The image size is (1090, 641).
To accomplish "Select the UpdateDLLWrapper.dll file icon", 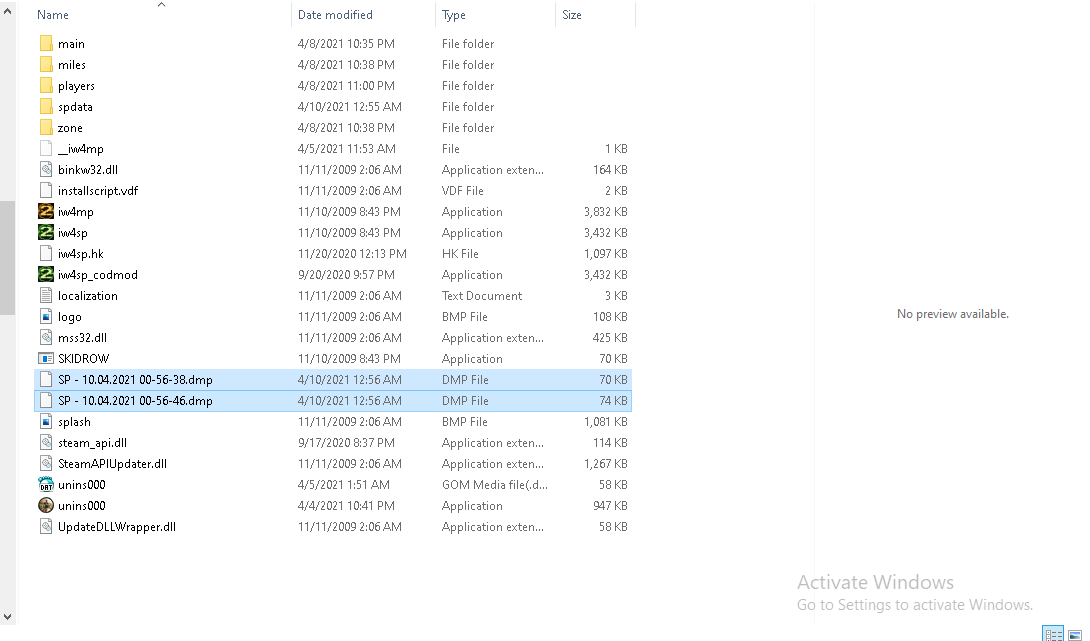I will click(46, 526).
